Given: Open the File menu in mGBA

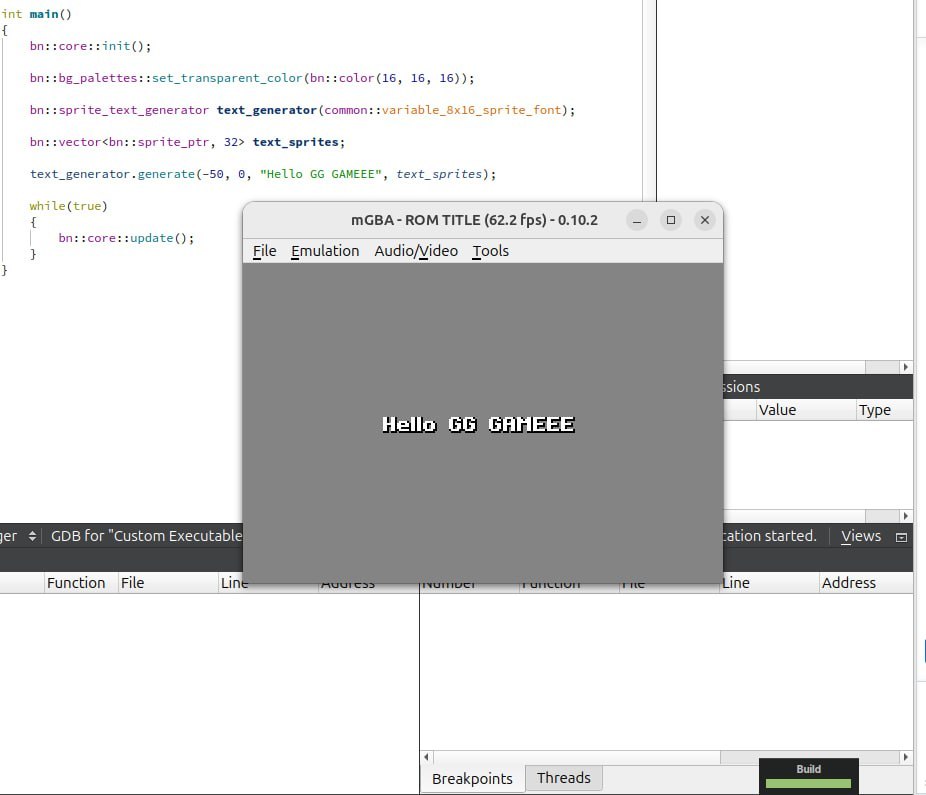Looking at the screenshot, I should [264, 251].
